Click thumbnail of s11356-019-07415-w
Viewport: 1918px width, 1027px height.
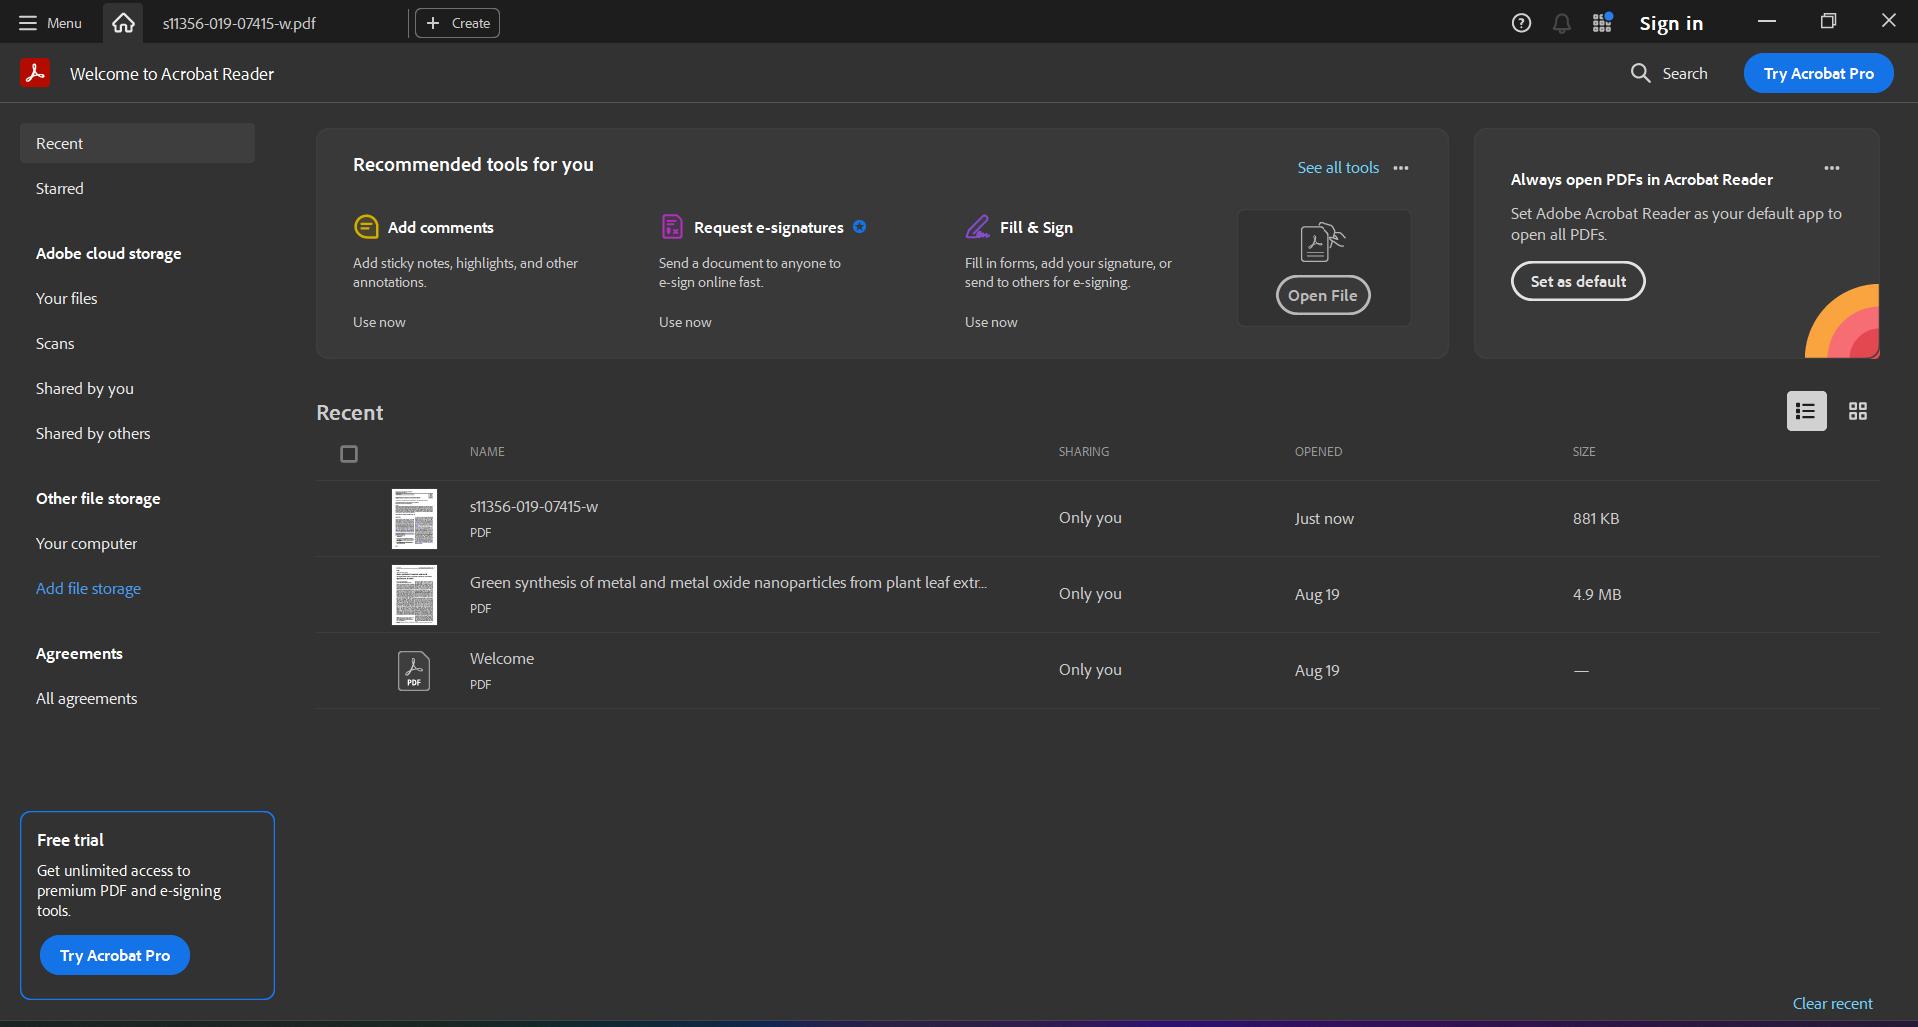point(414,518)
